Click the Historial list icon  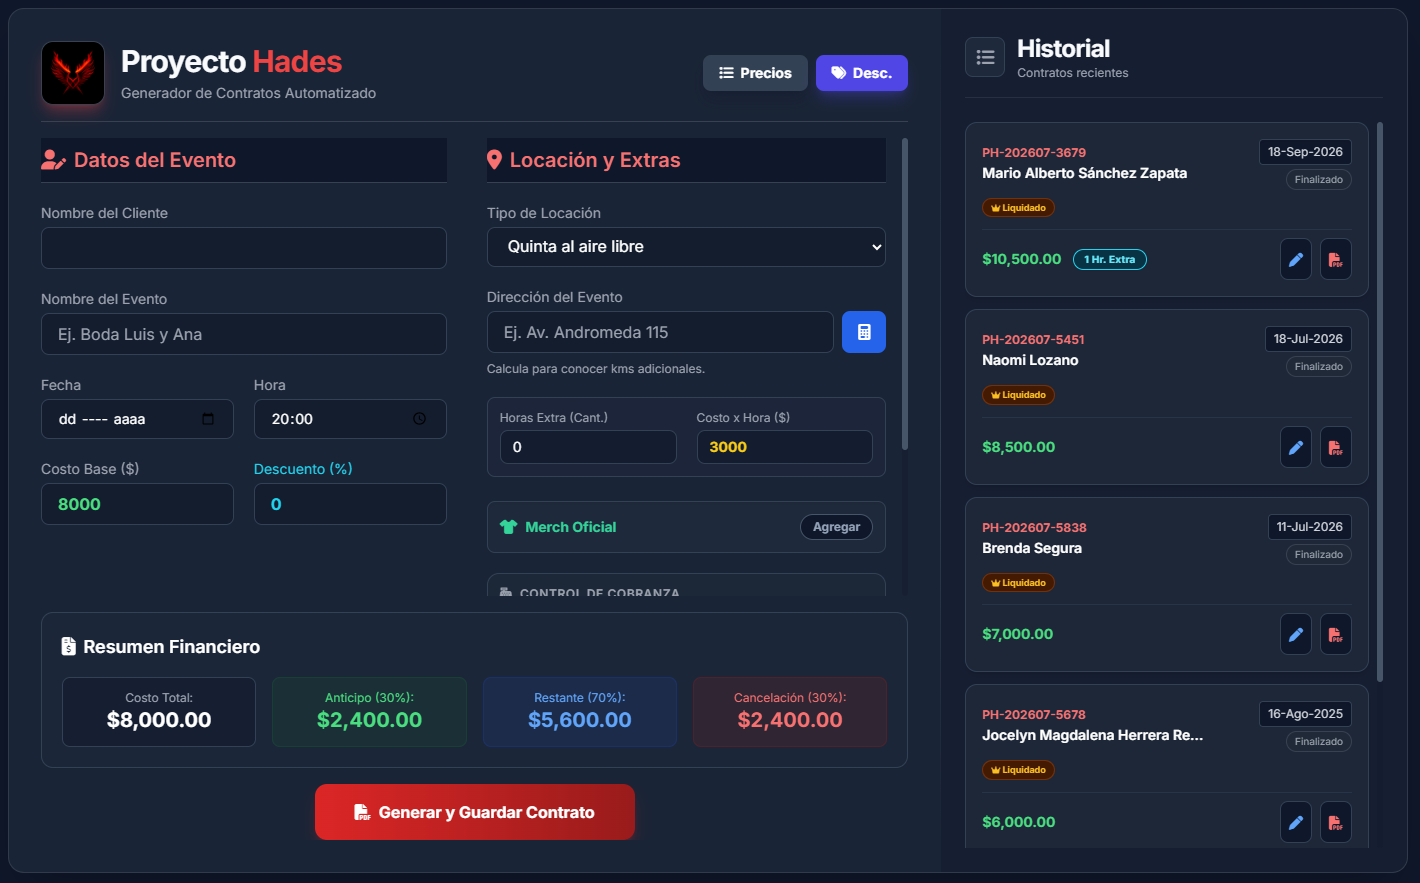[x=985, y=57]
